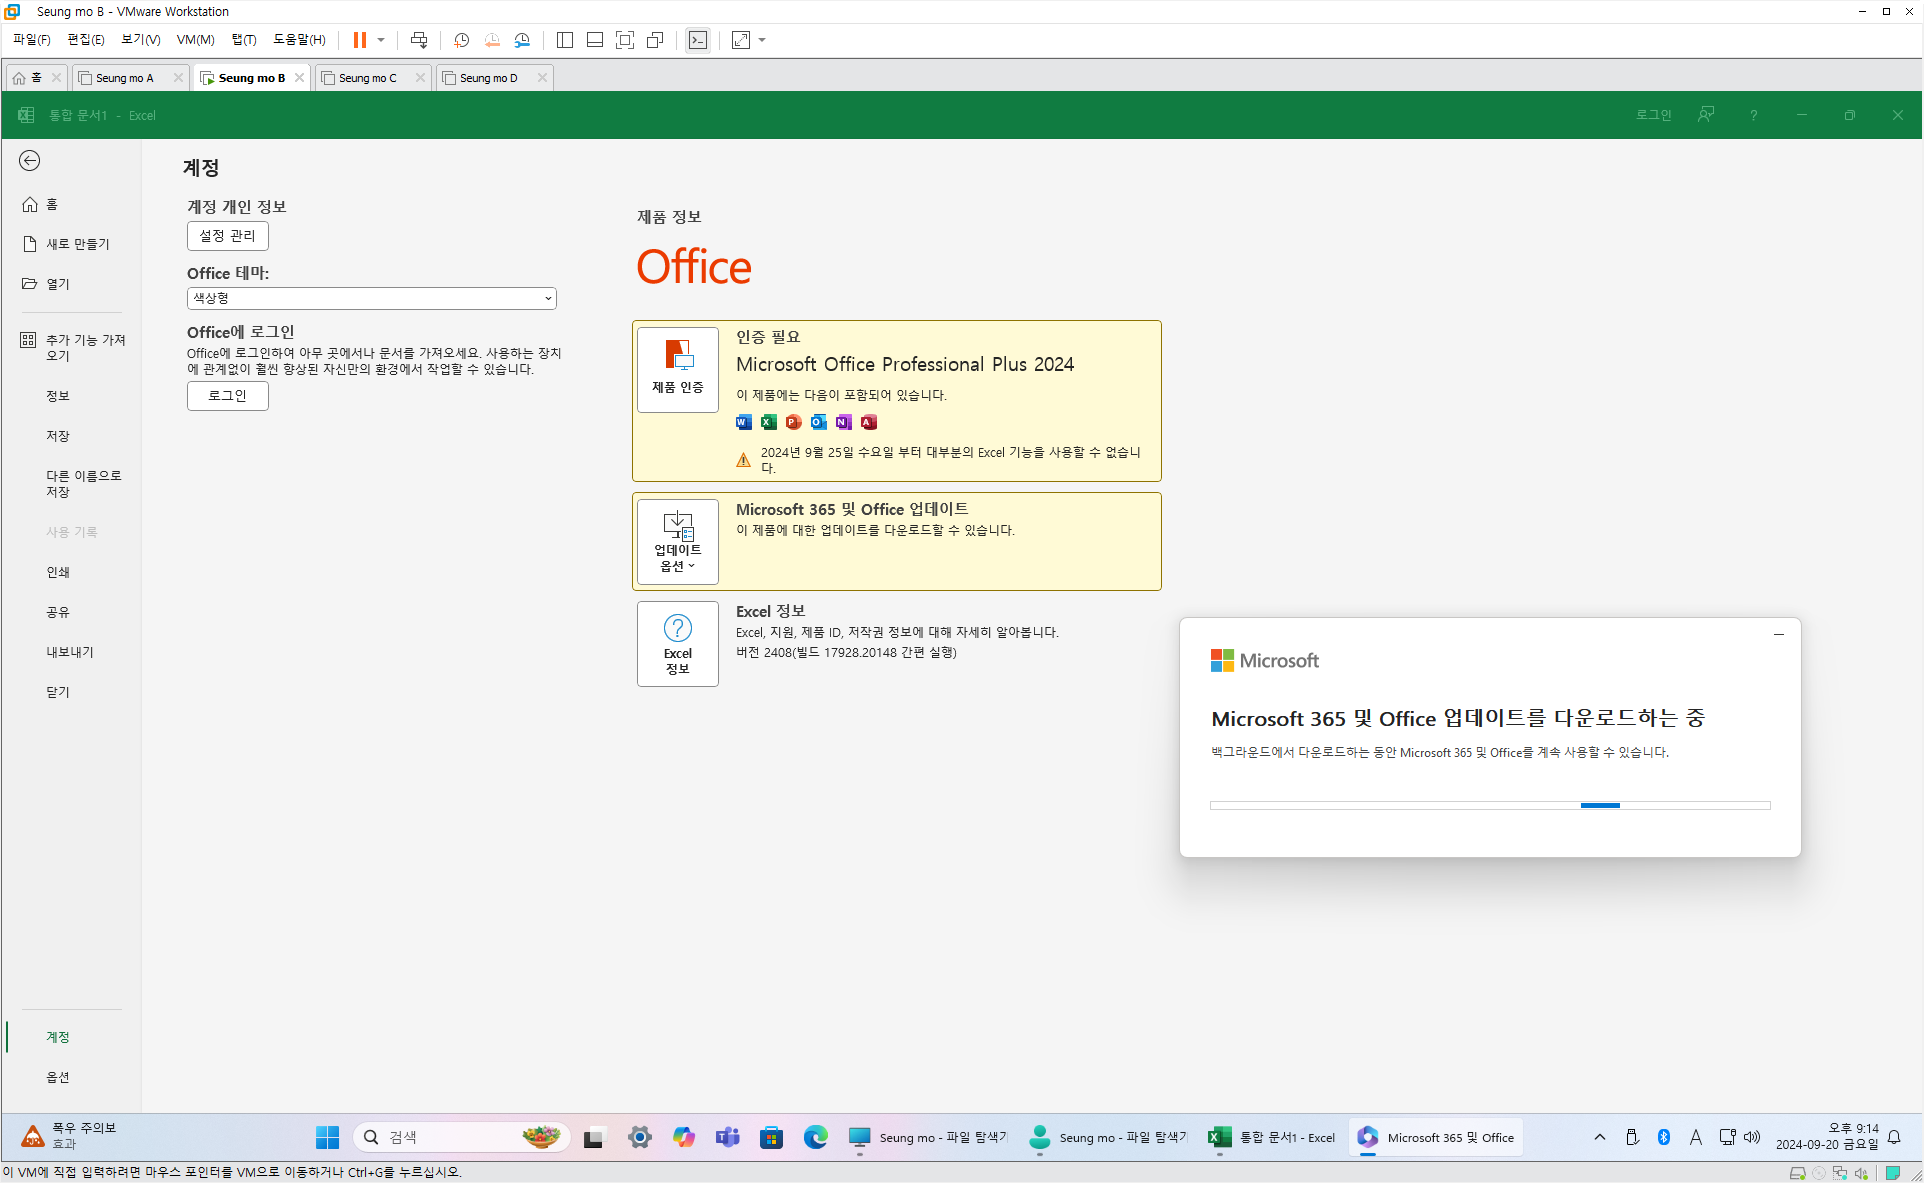Screen dimensions: 1924x1183
Task: Show hidden system tray icons chevron
Action: click(1600, 1137)
